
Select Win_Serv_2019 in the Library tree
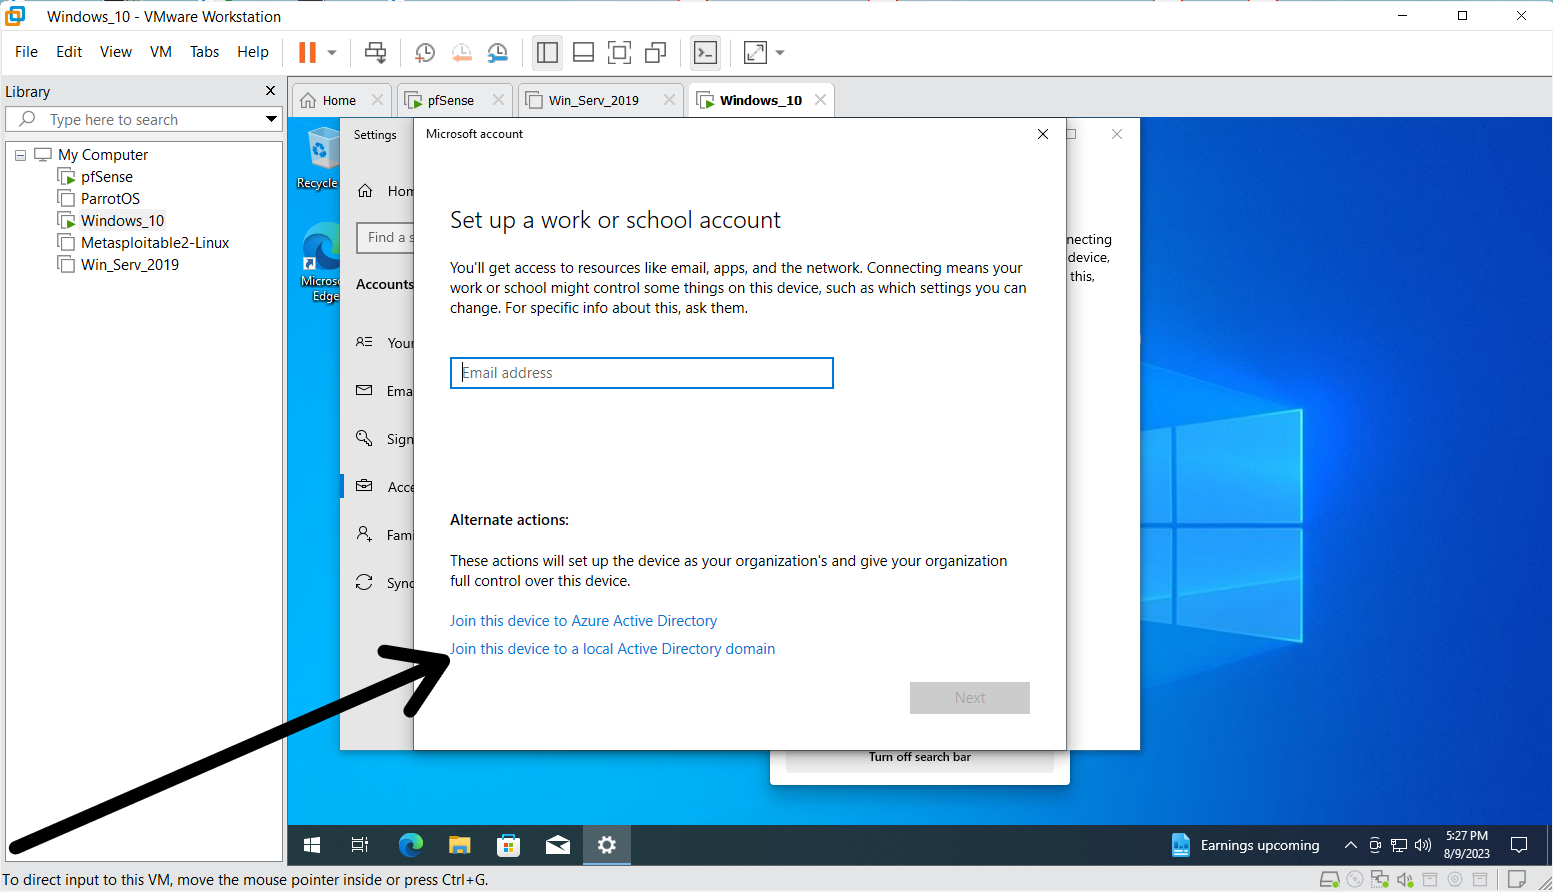[130, 265]
